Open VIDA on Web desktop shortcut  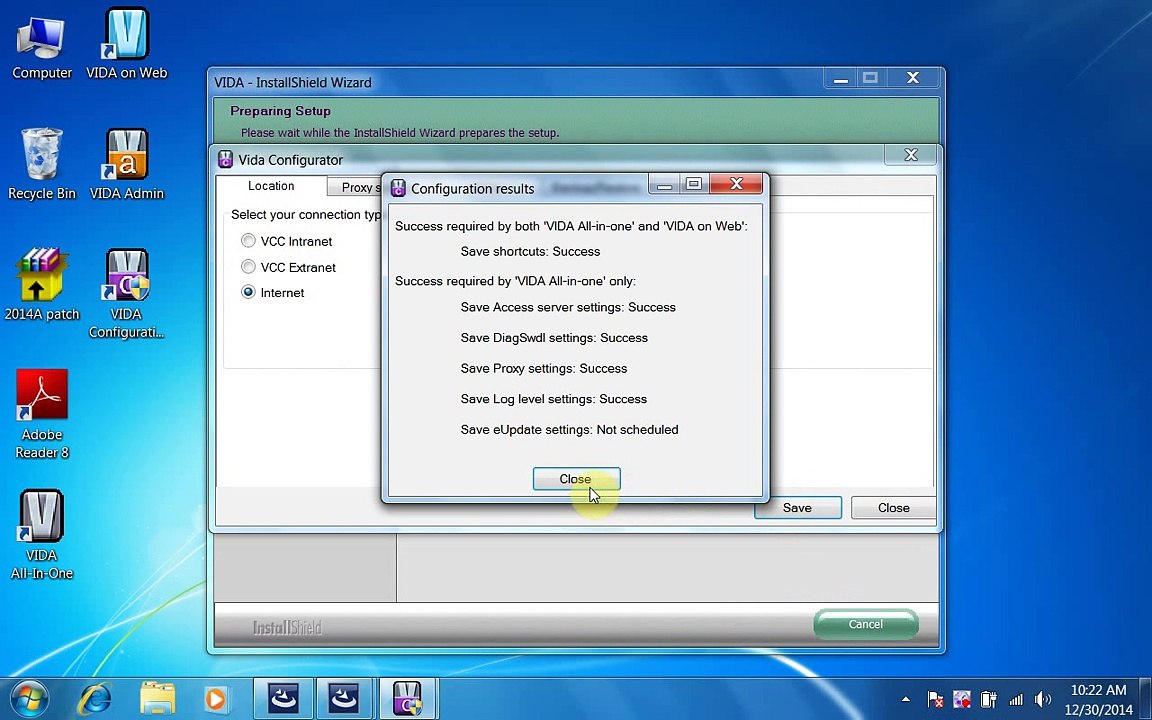pyautogui.click(x=126, y=44)
